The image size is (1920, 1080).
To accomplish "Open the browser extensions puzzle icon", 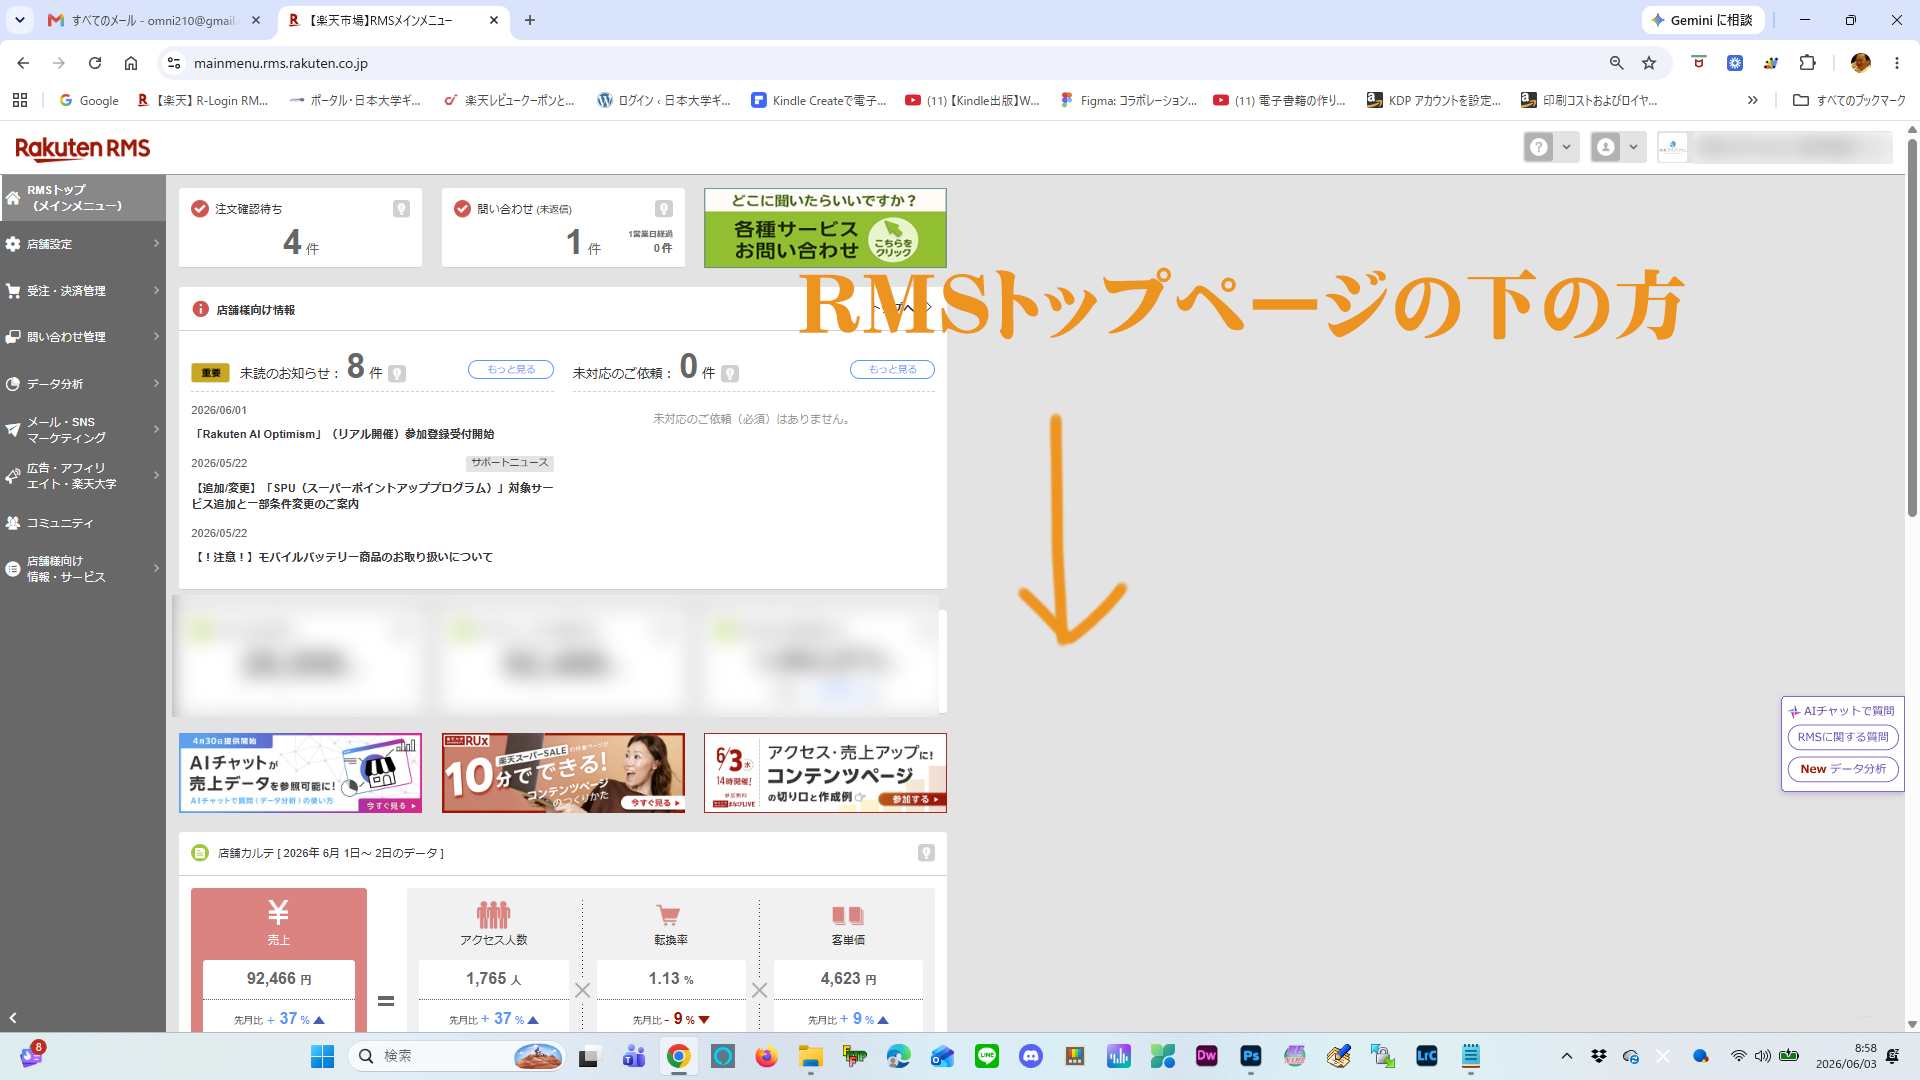I will click(1807, 63).
